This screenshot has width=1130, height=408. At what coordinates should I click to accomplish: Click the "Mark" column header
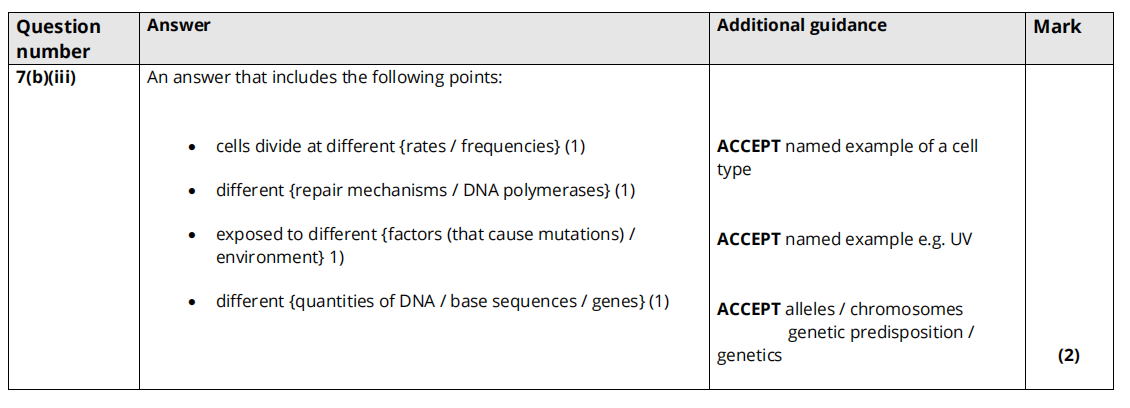(x=1057, y=27)
